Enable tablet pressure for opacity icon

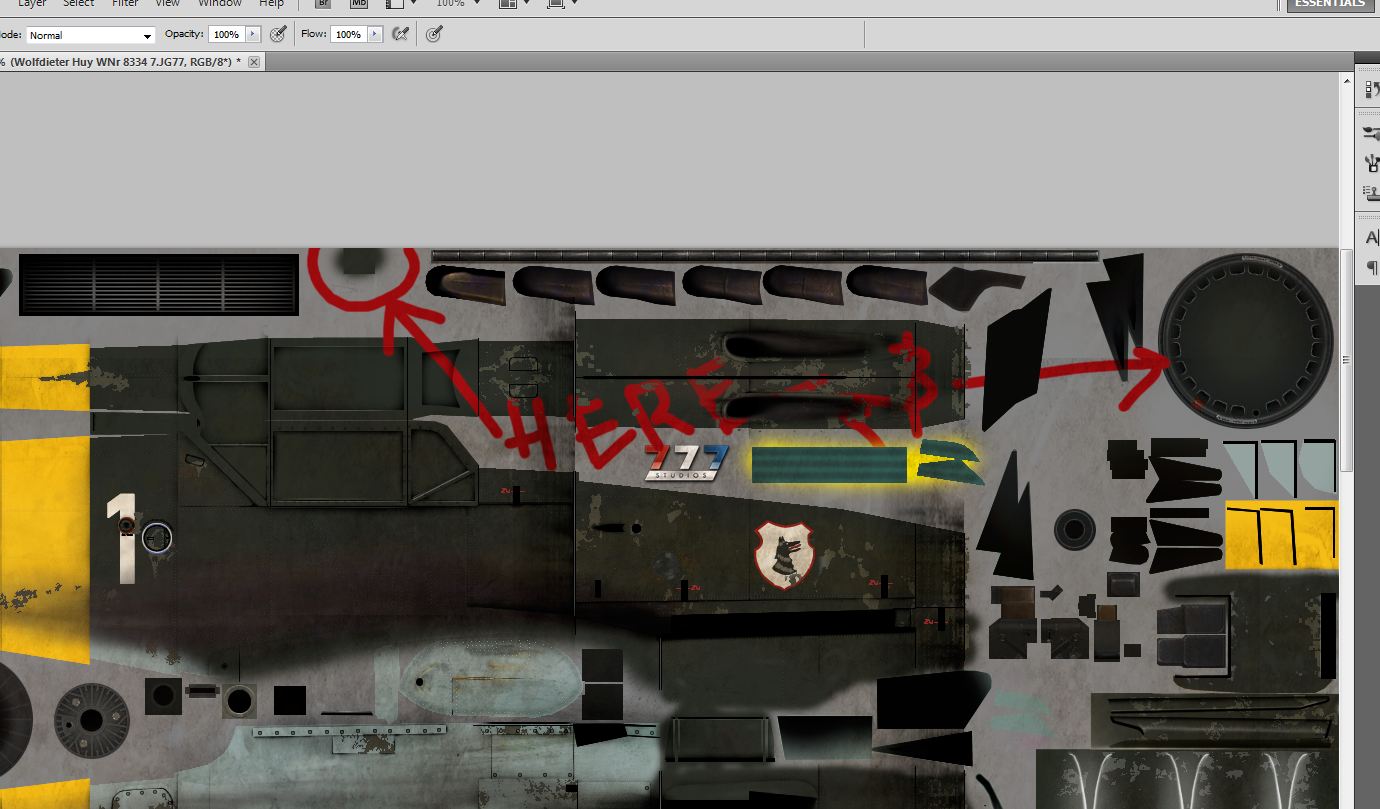(x=279, y=34)
